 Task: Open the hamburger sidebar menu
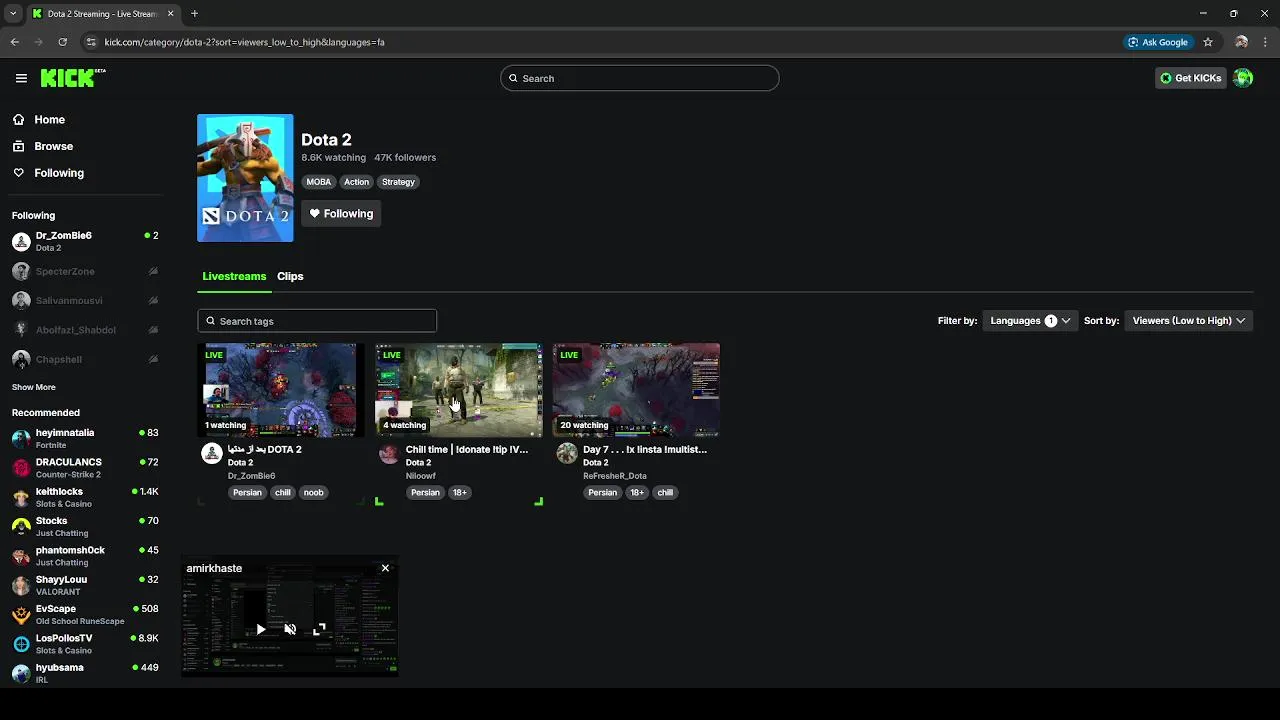click(21, 78)
